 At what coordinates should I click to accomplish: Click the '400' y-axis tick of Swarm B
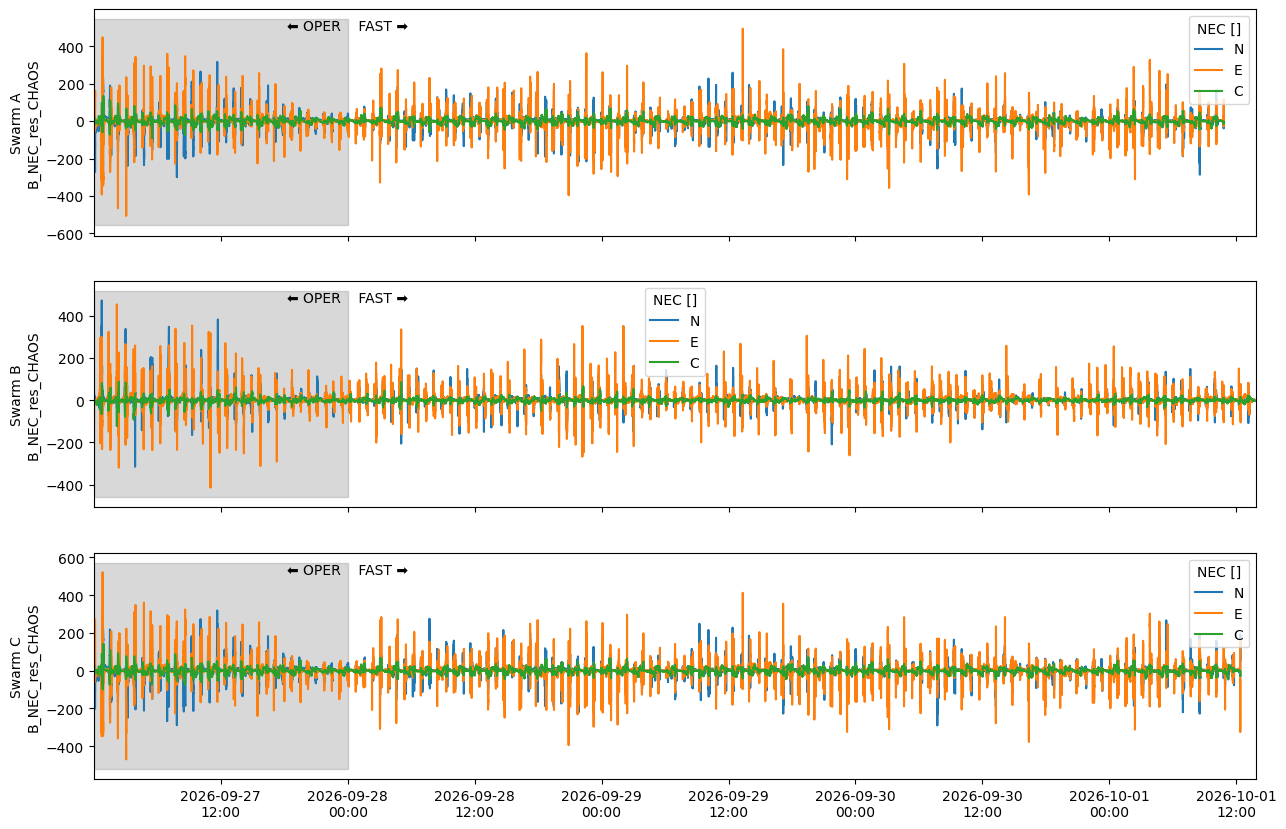pos(75,316)
